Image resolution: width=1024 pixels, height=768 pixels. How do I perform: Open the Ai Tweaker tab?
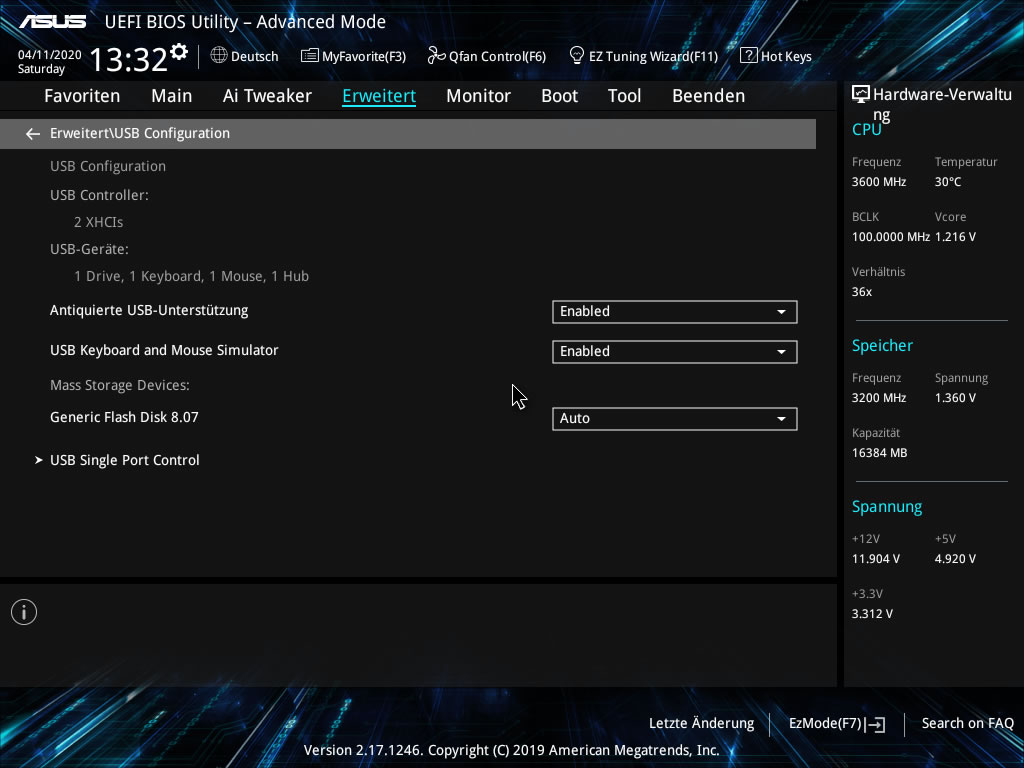[267, 96]
